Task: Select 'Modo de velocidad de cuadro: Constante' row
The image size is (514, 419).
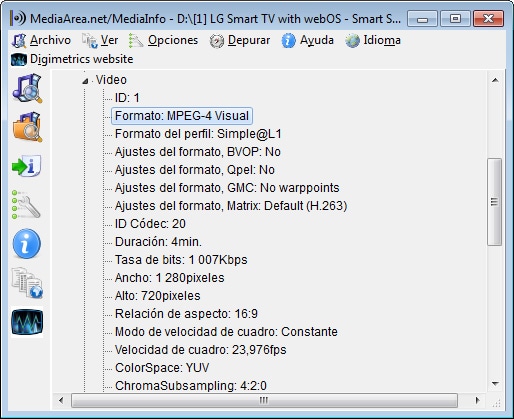Action: pyautogui.click(x=226, y=332)
